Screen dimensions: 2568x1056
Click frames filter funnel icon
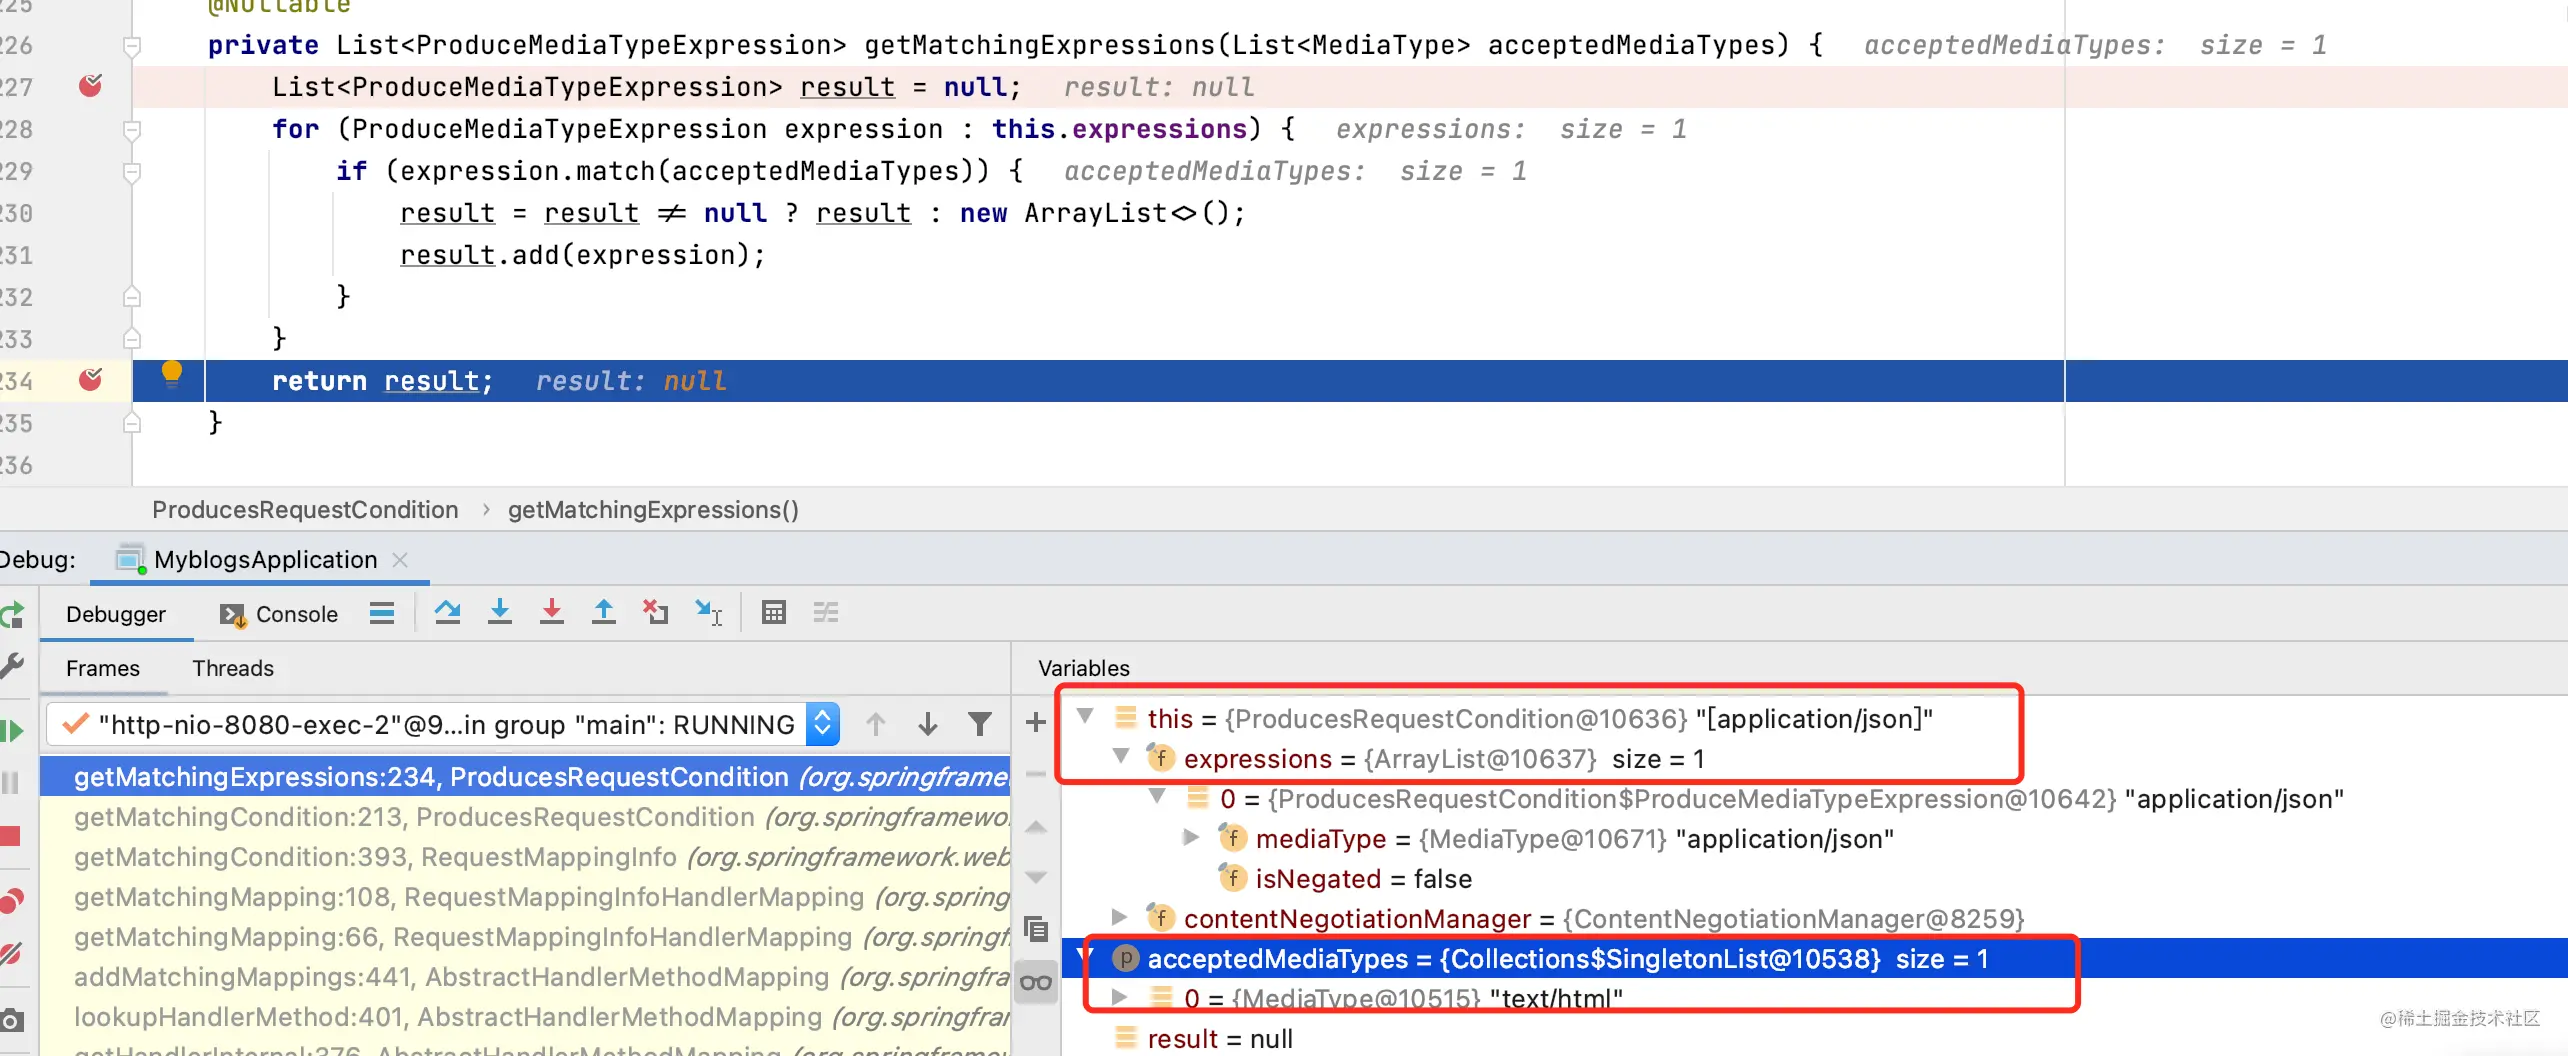pos(980,724)
